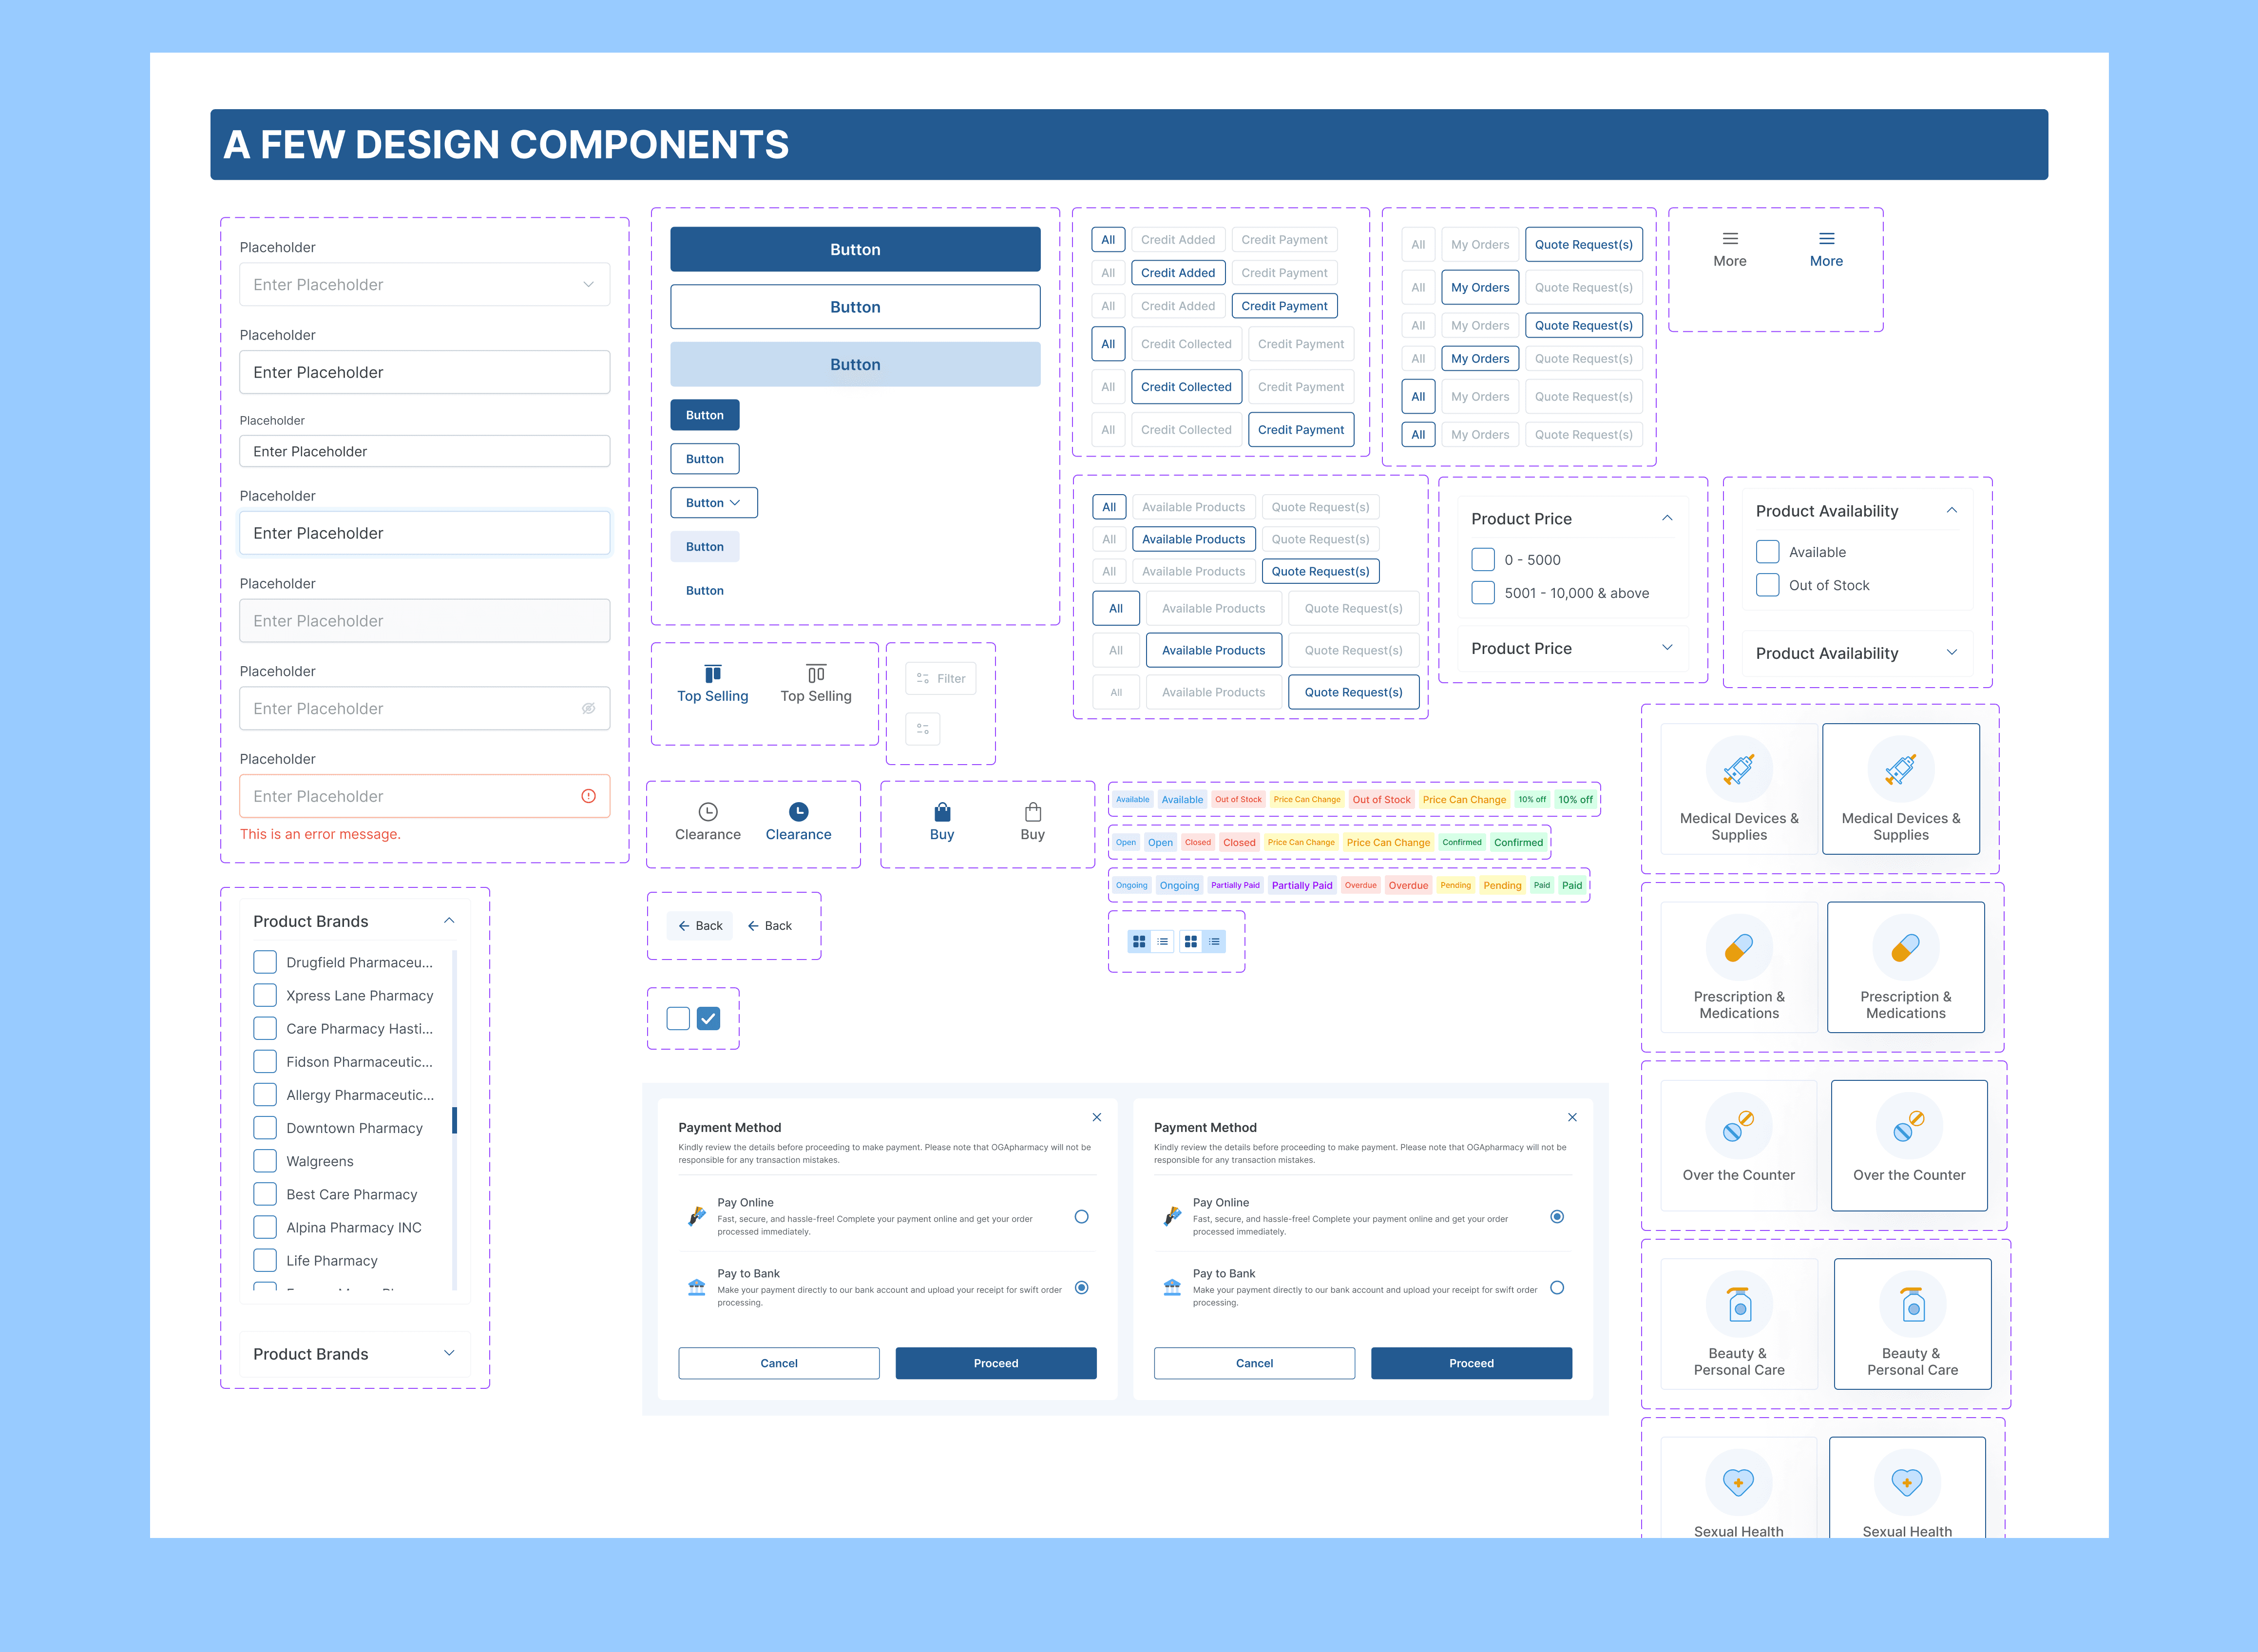Expand the collapsed Product Brands panel
The width and height of the screenshot is (2258, 1652).
coord(449,1354)
